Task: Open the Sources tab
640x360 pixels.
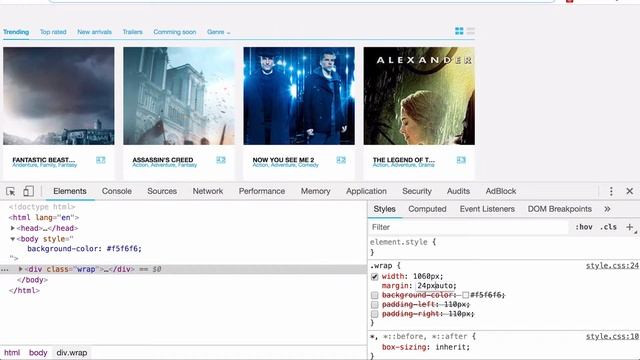Action: click(x=162, y=191)
